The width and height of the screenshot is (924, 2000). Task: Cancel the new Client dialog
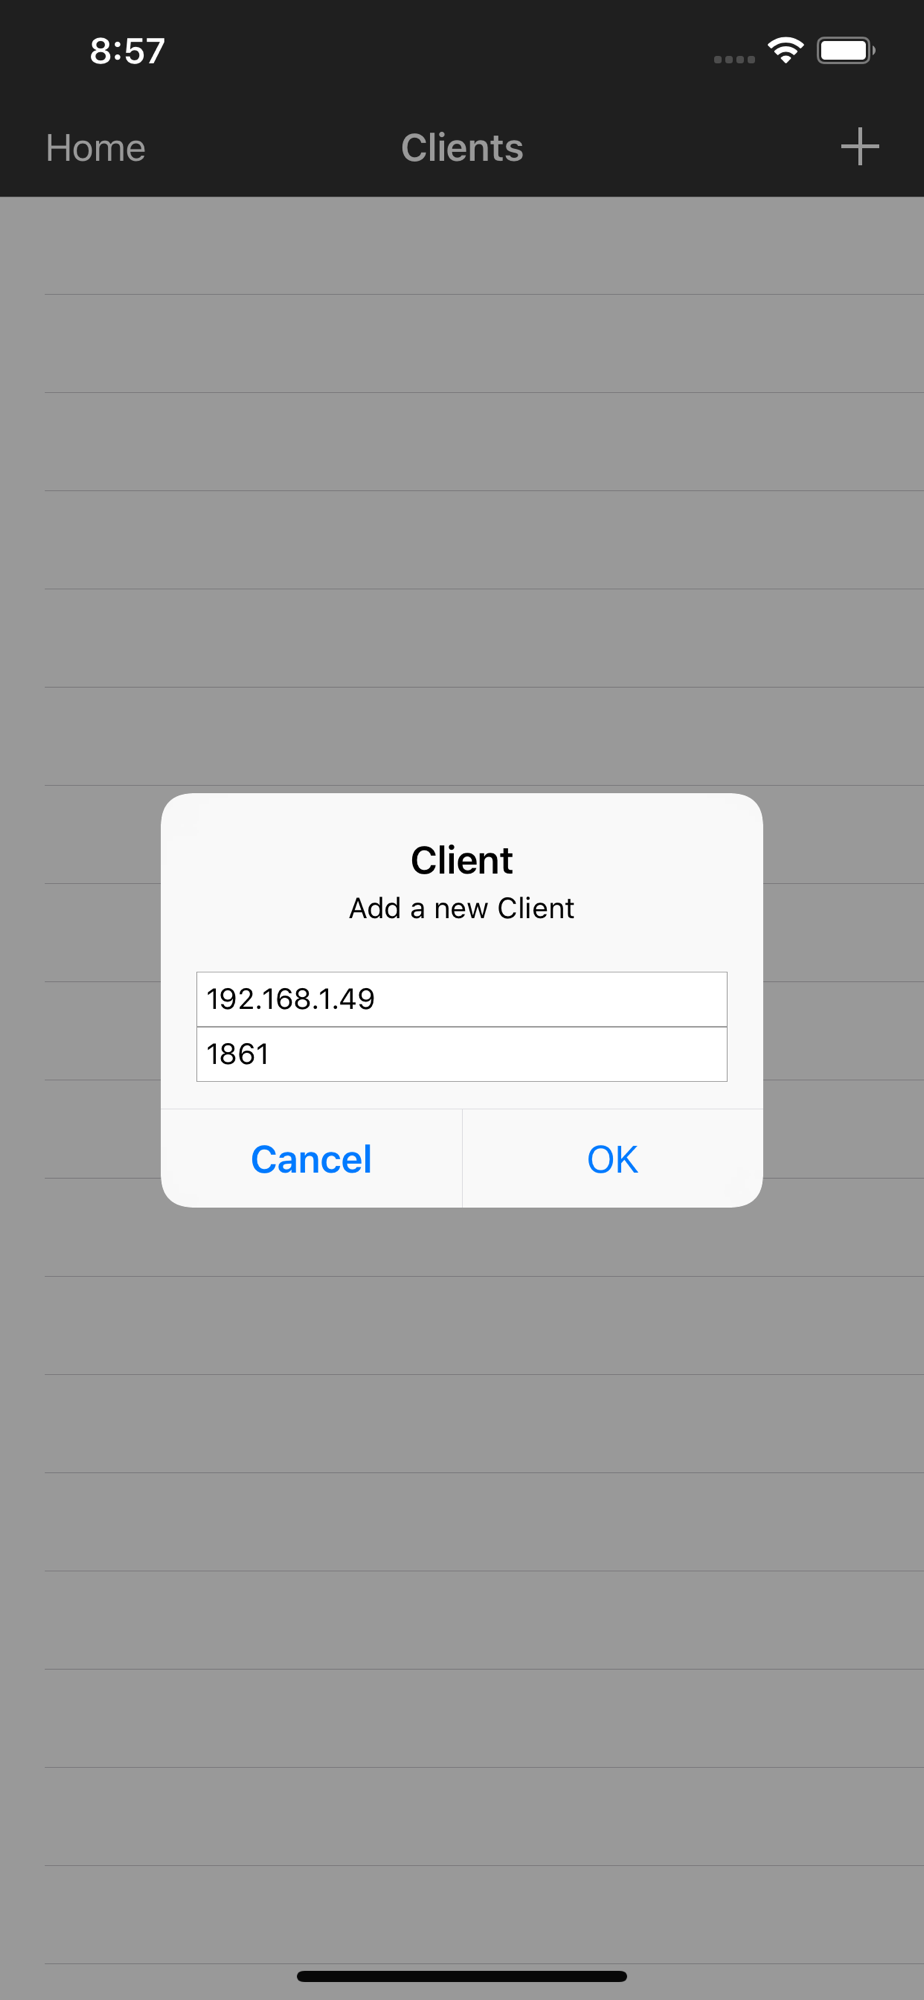pyautogui.click(x=311, y=1159)
